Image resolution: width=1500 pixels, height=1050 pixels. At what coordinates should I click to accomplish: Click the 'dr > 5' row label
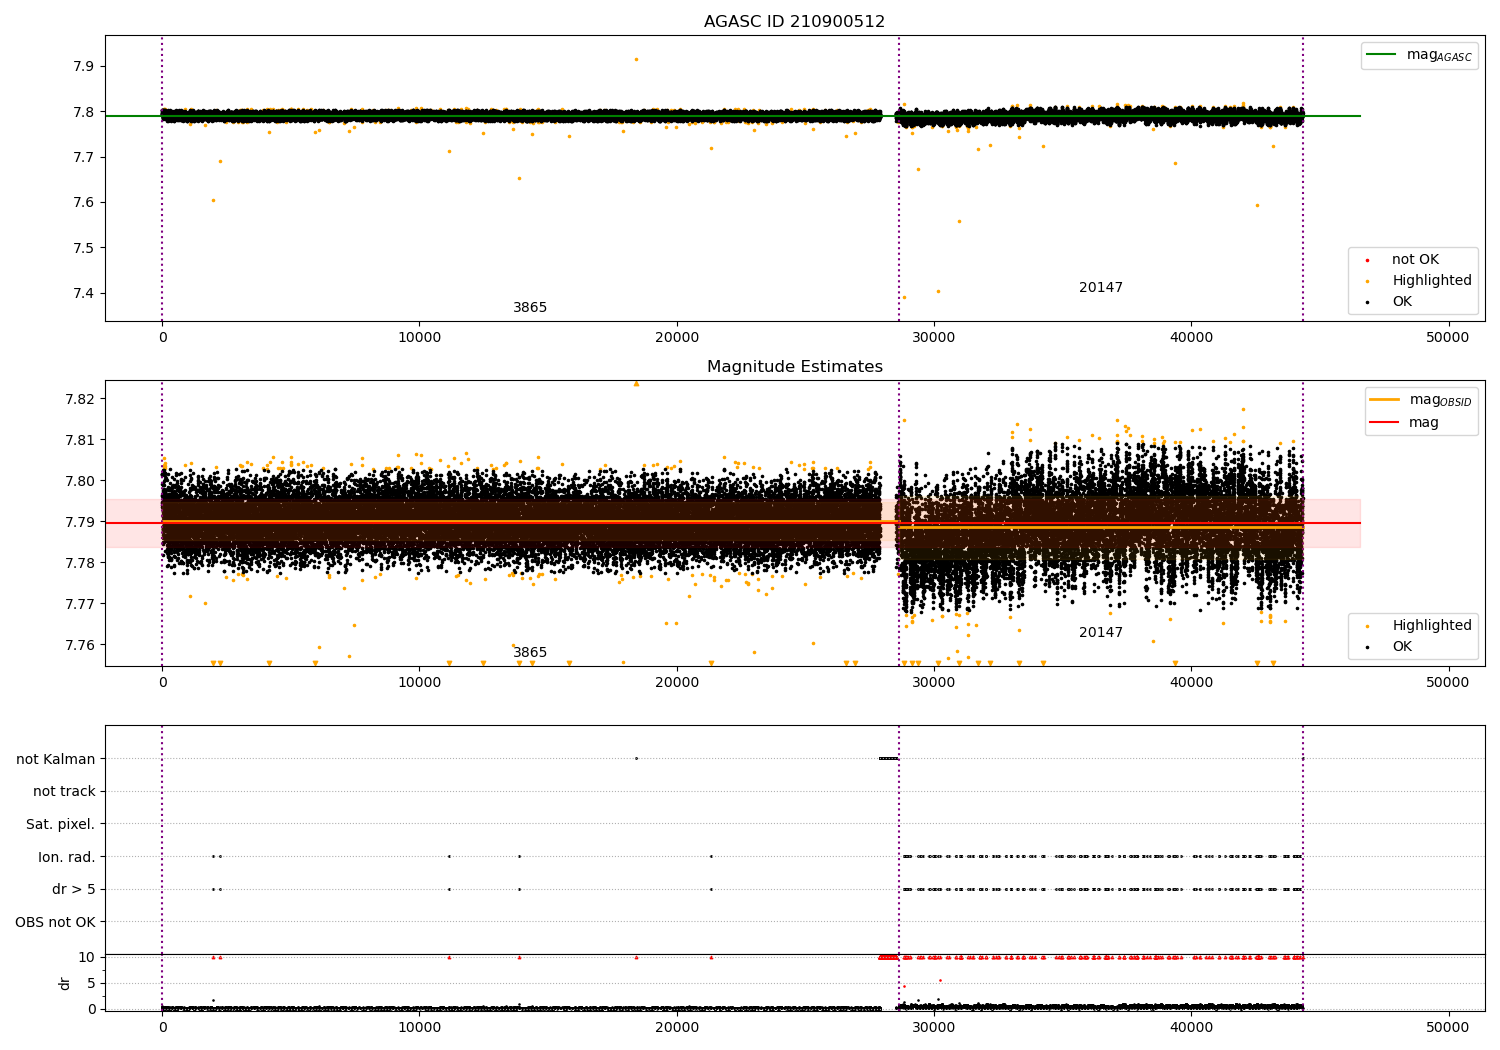point(74,890)
